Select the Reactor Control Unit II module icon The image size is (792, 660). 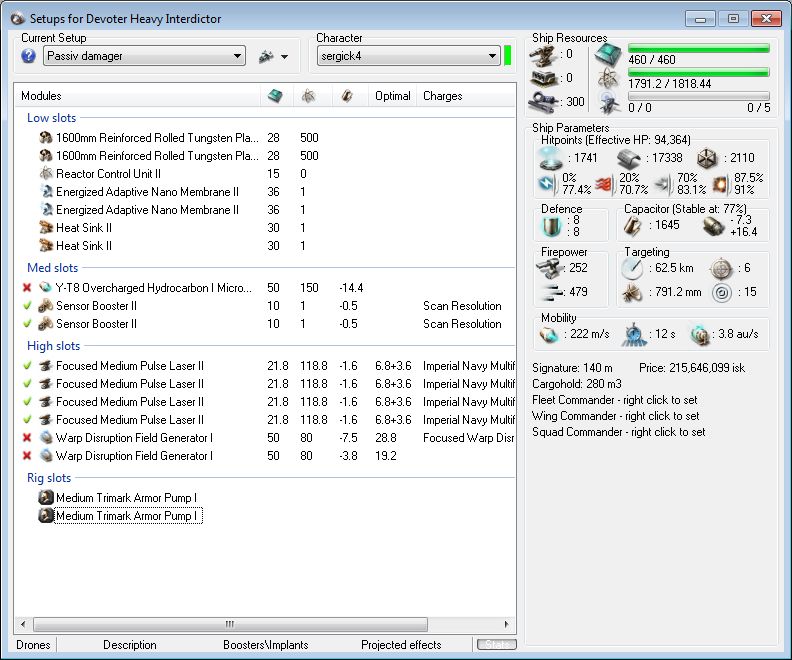coord(46,174)
